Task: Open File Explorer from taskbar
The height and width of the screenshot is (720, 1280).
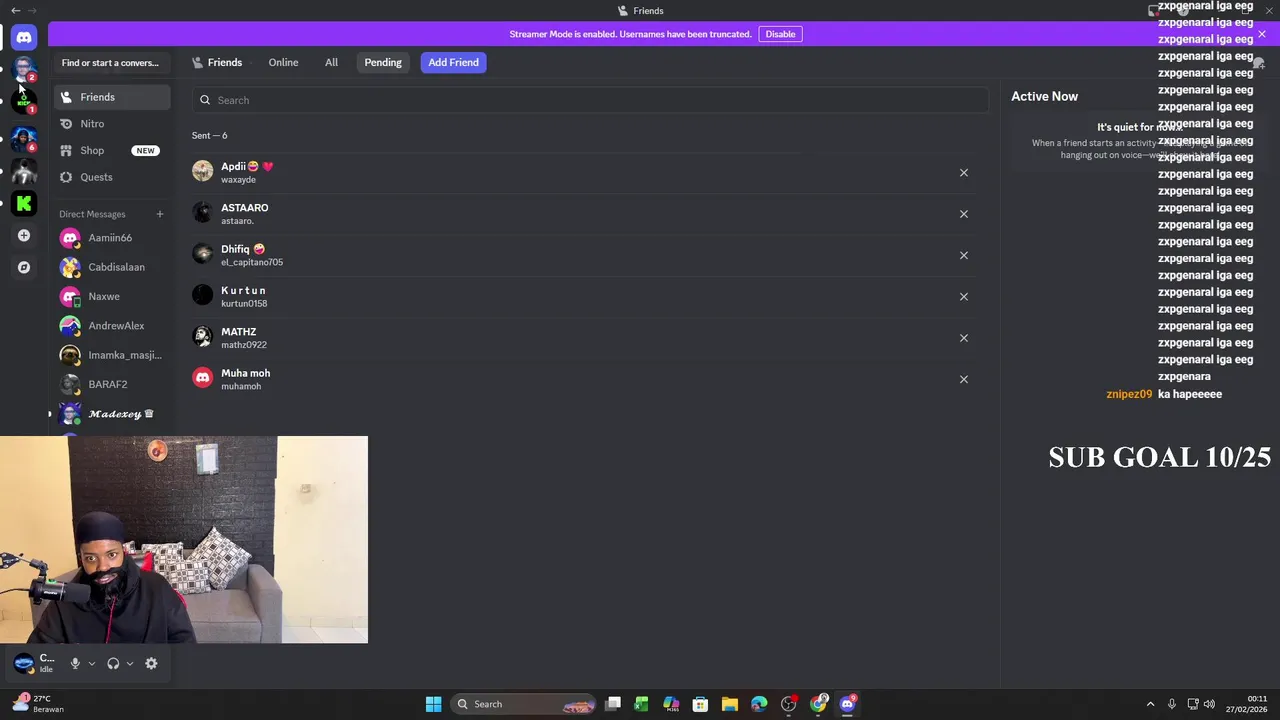Action: [x=730, y=704]
